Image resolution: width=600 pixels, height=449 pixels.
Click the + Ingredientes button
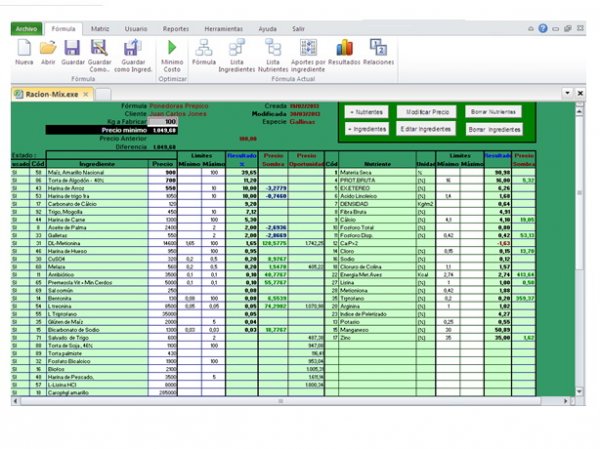tap(366, 129)
